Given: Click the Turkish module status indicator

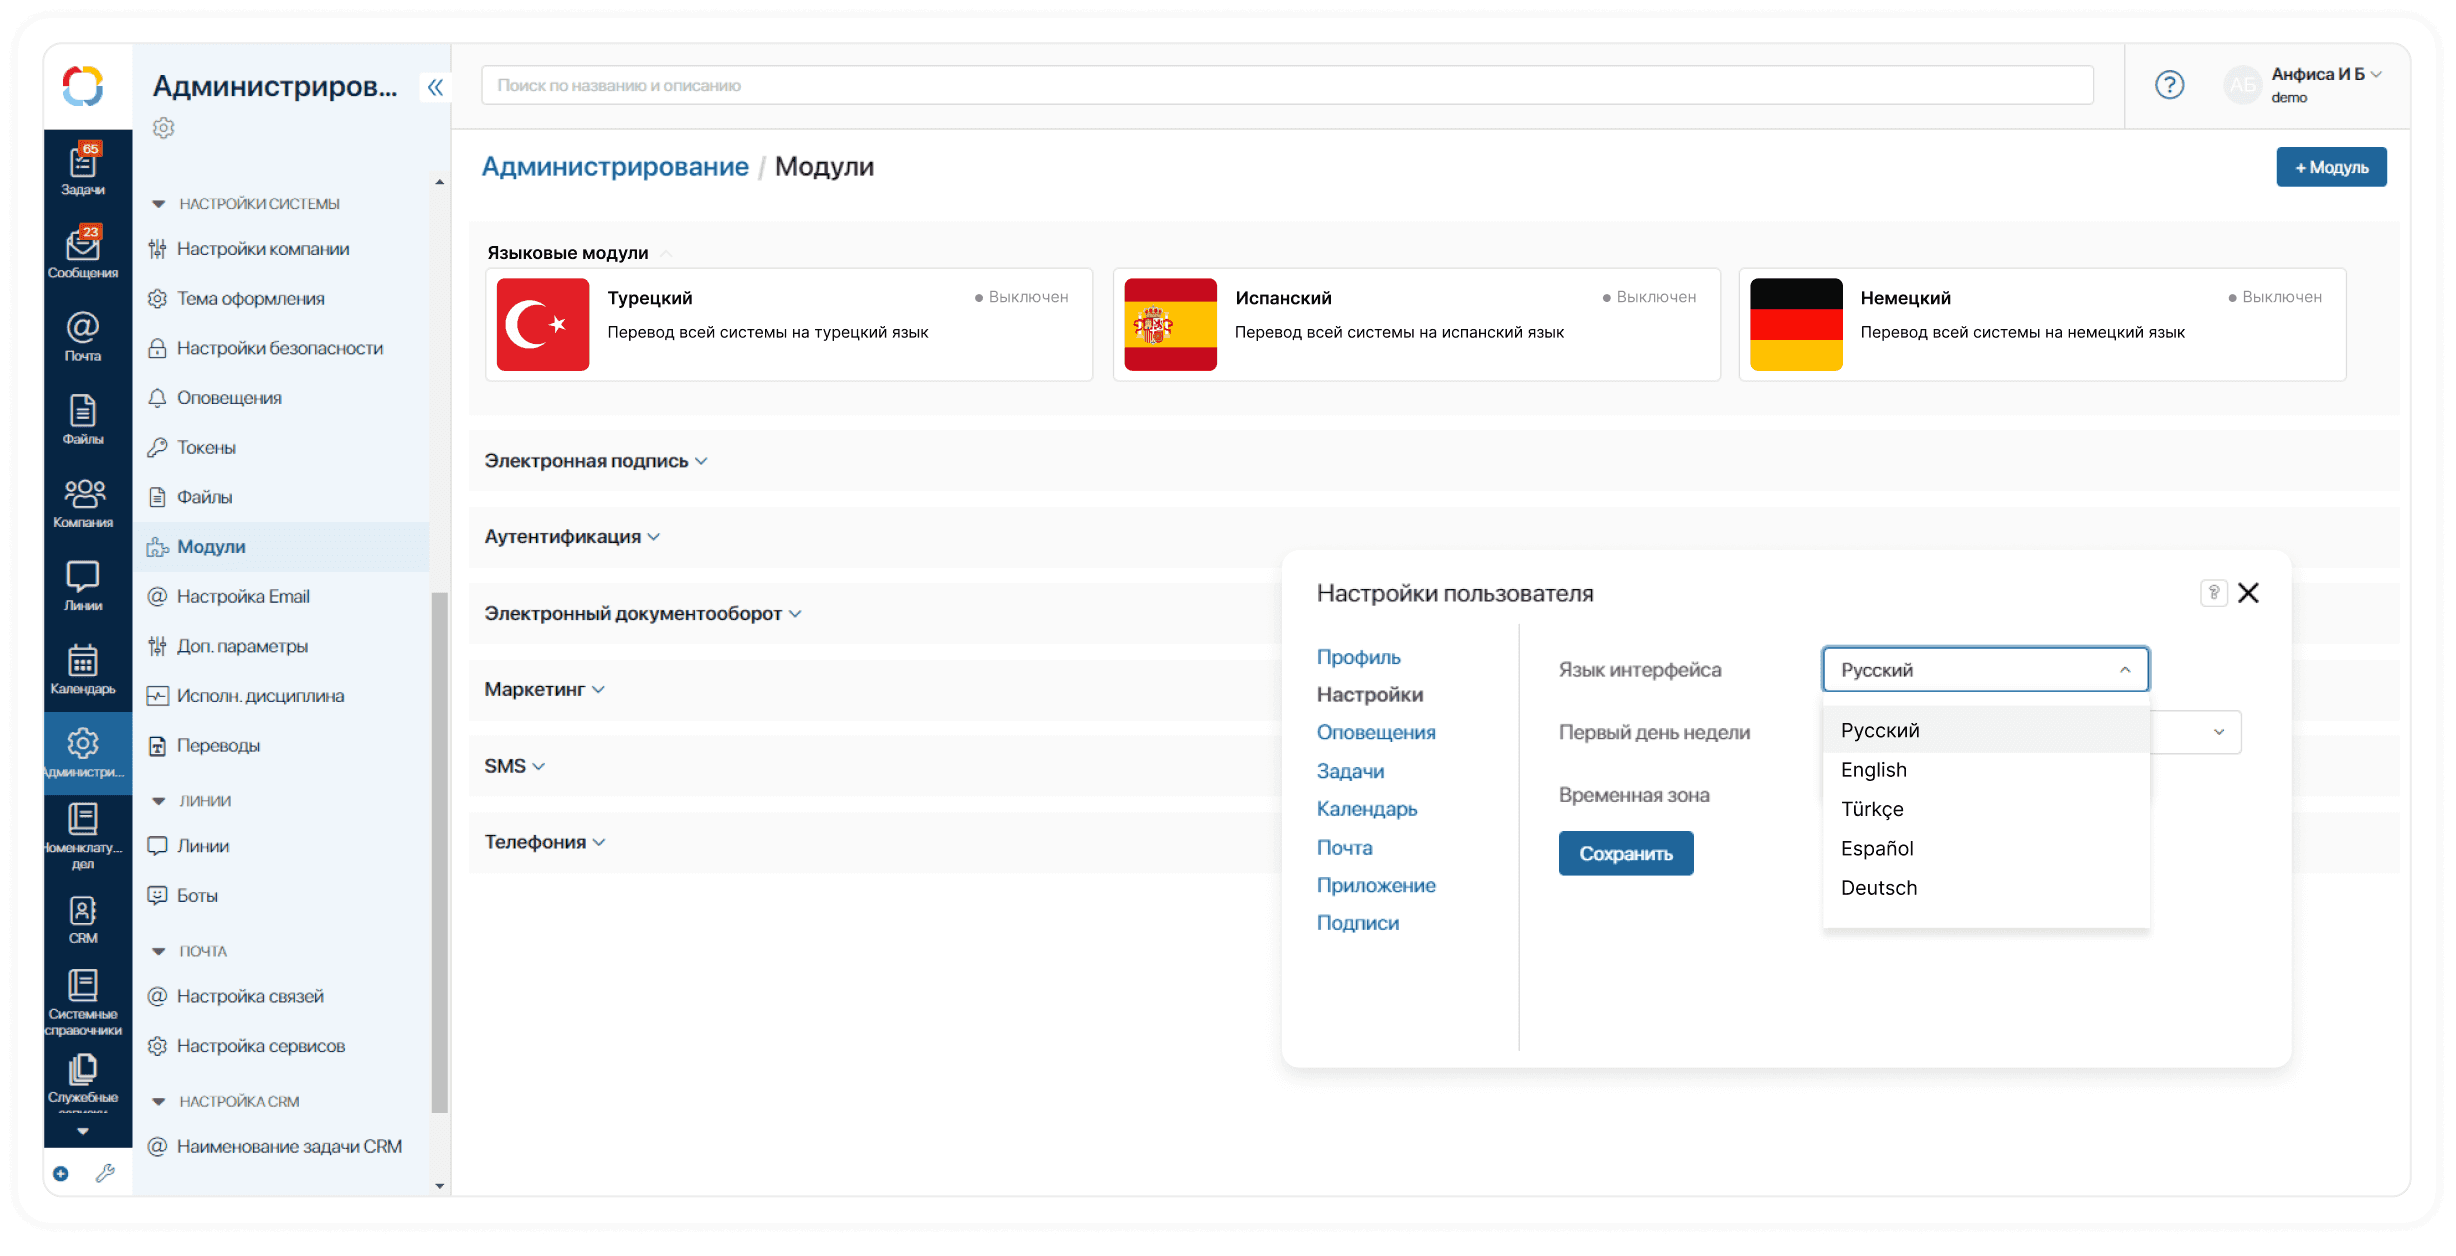Looking at the screenshot, I should pyautogui.click(x=1021, y=297).
